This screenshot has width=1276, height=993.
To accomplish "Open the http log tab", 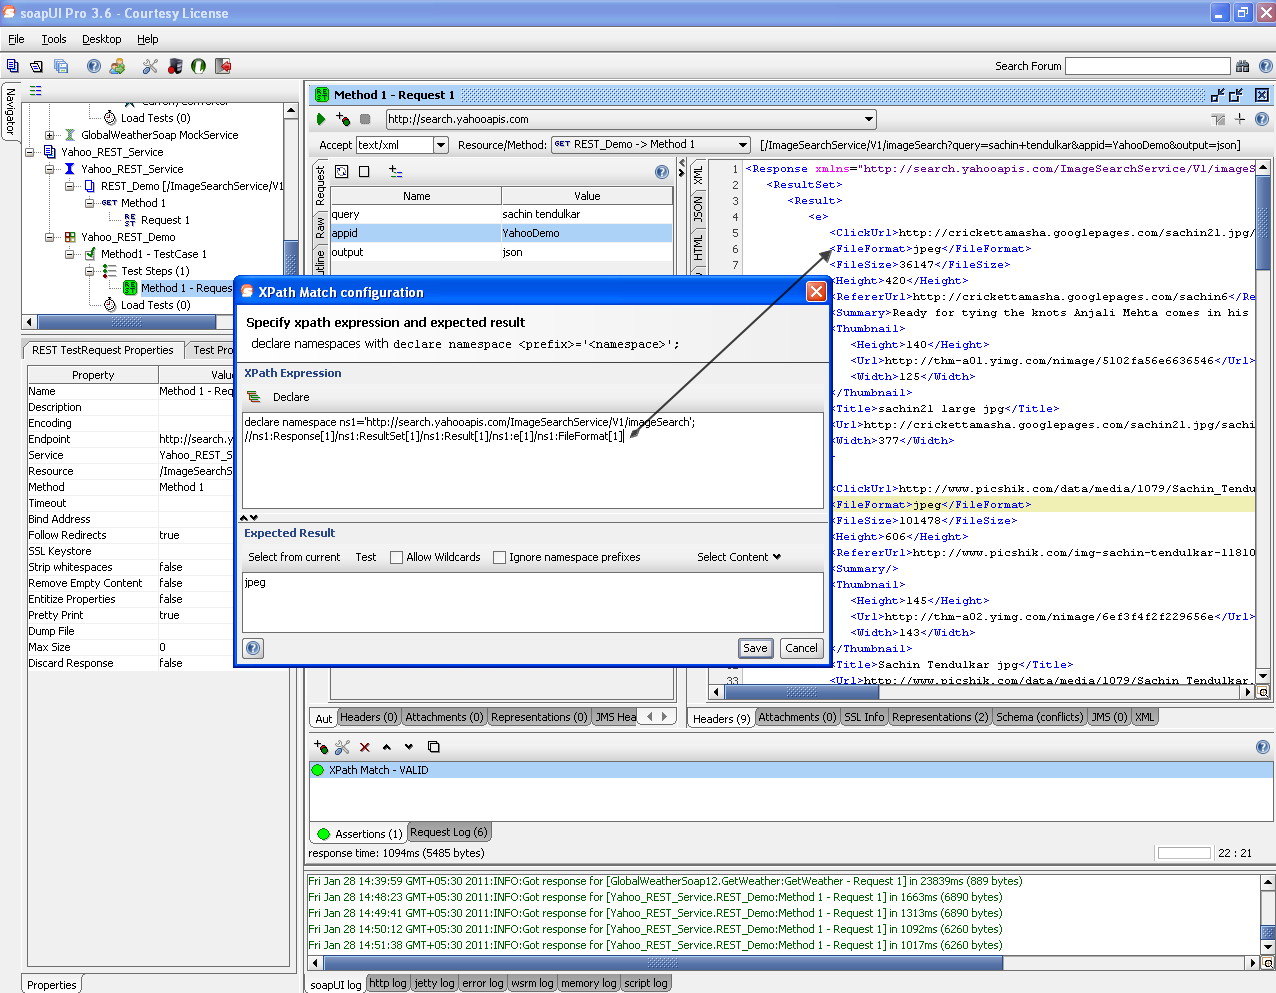I will tap(388, 983).
